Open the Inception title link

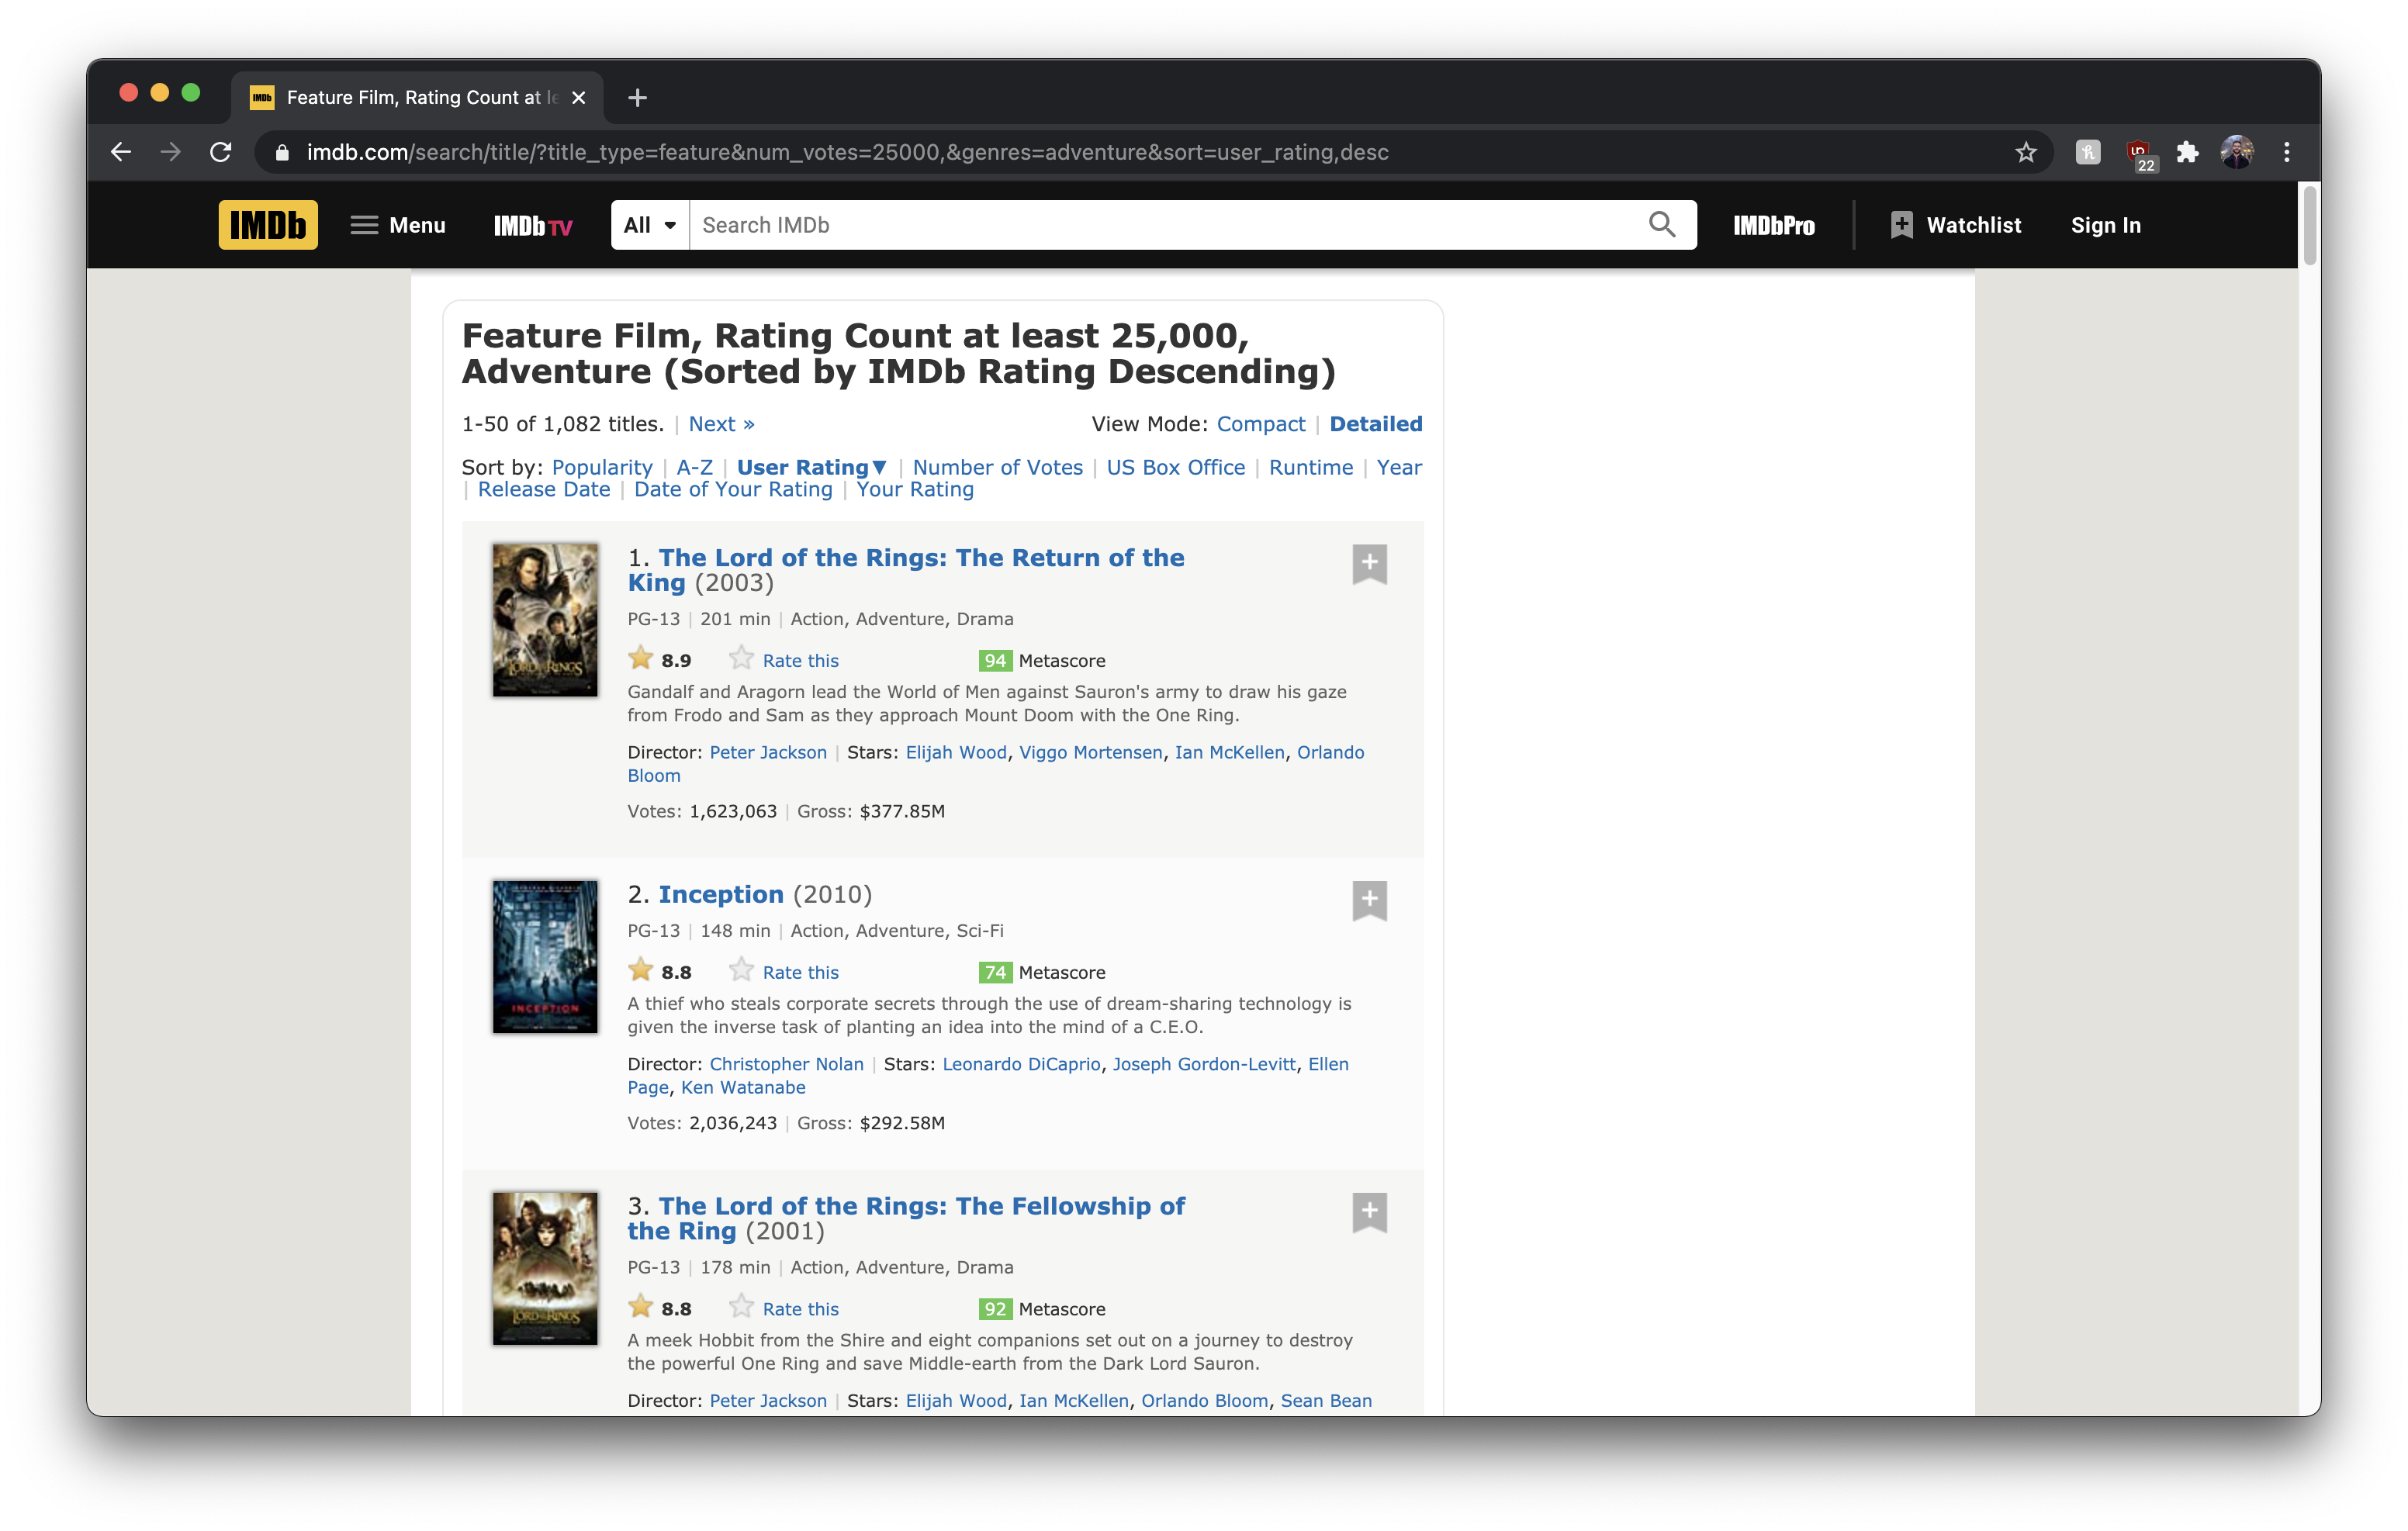(x=720, y=894)
